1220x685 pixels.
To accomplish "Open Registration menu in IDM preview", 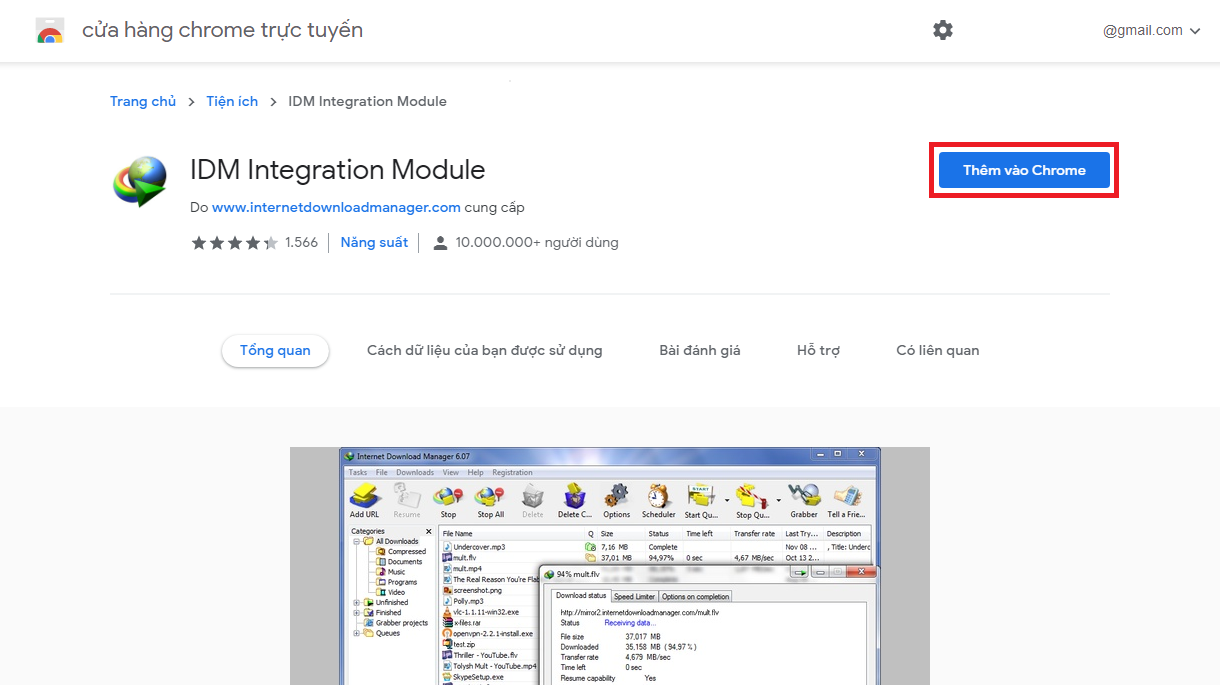I will [x=512, y=472].
